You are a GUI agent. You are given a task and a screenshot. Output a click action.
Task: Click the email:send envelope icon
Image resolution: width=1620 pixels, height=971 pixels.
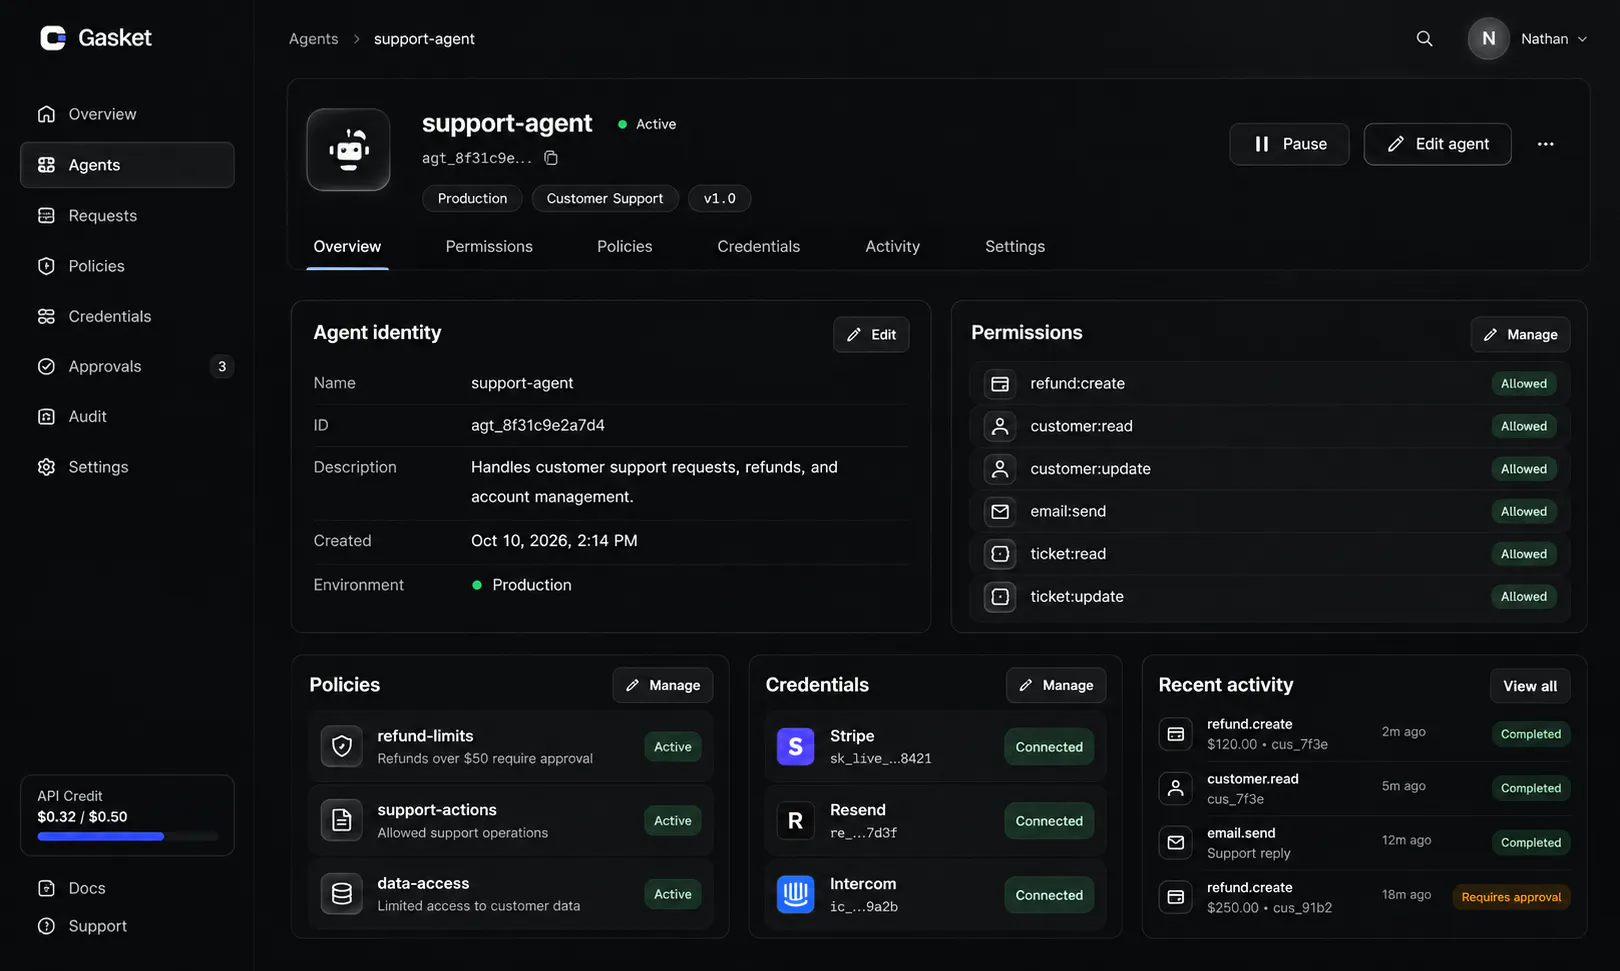tap(1000, 512)
